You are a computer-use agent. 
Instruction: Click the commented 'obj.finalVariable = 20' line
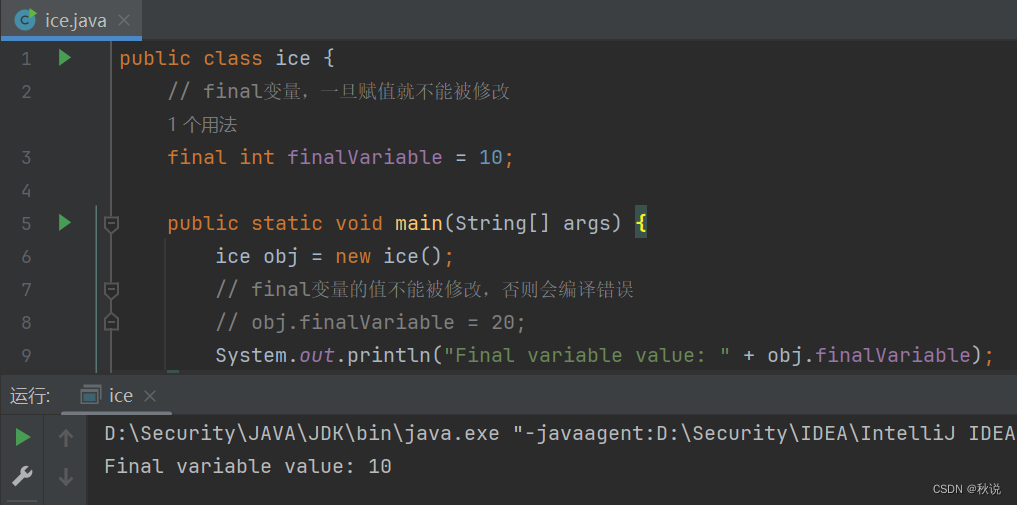(370, 322)
